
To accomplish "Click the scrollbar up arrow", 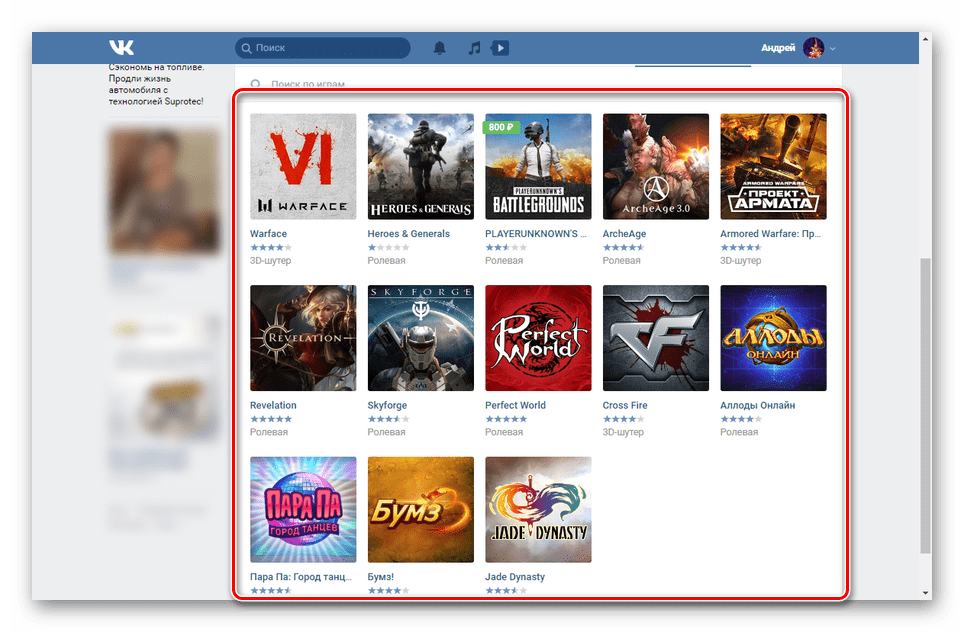I will point(925,39).
